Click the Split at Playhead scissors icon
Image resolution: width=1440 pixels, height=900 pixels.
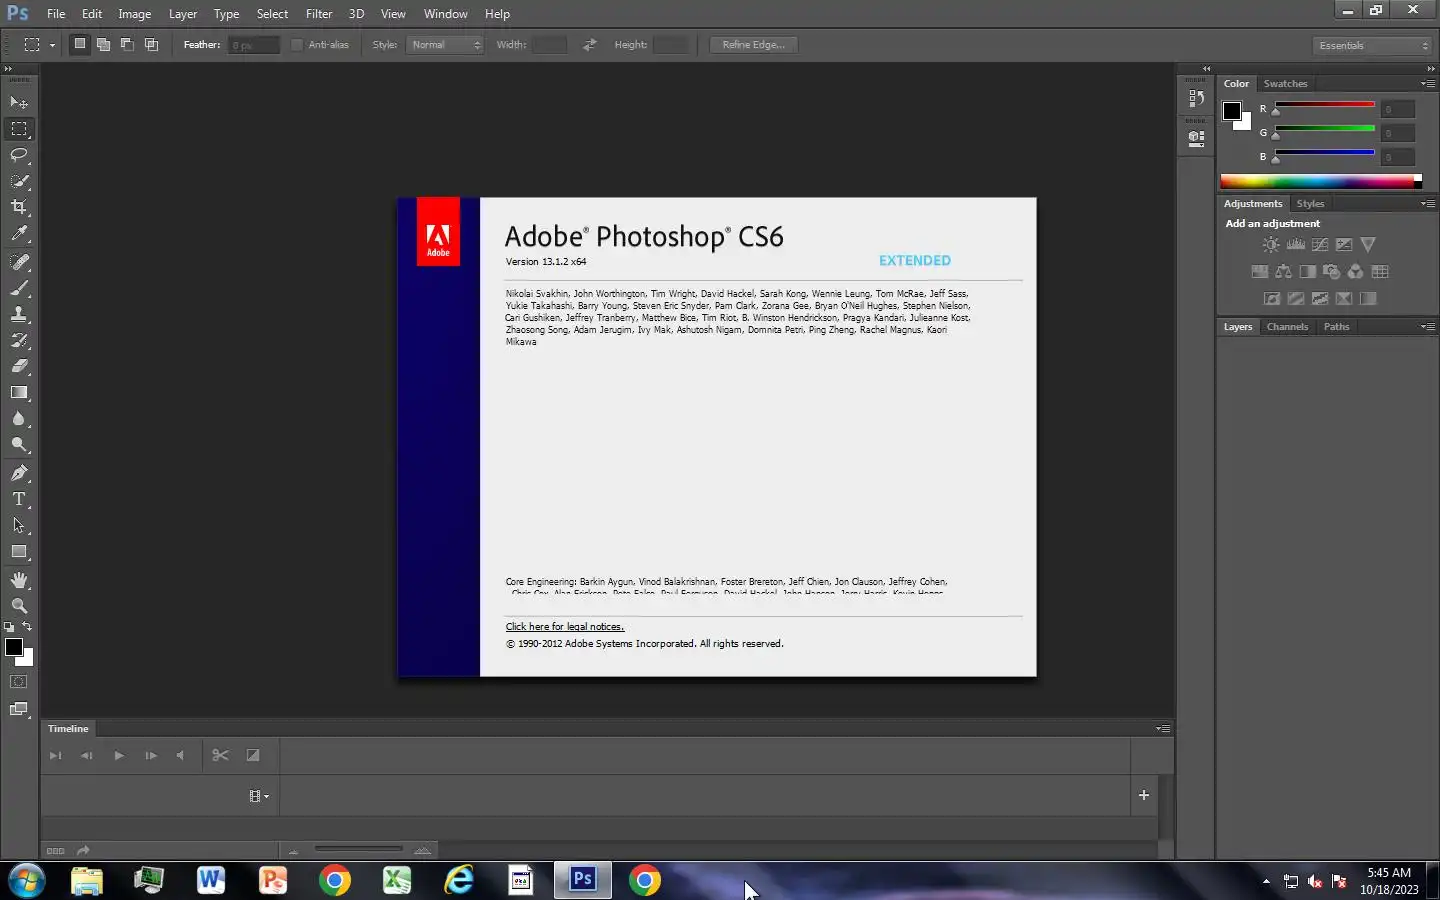coord(221,756)
